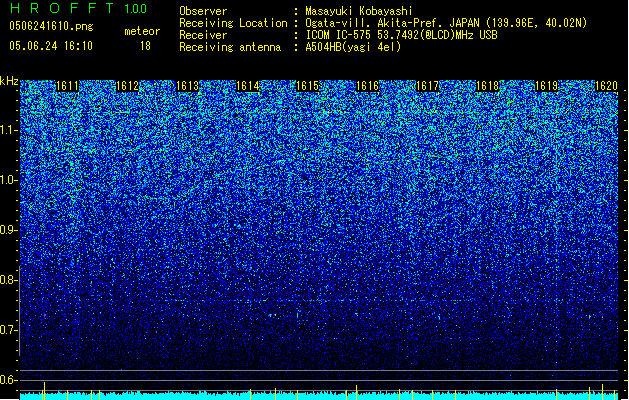Click the 1.0 kHz axis tick label

8,181
